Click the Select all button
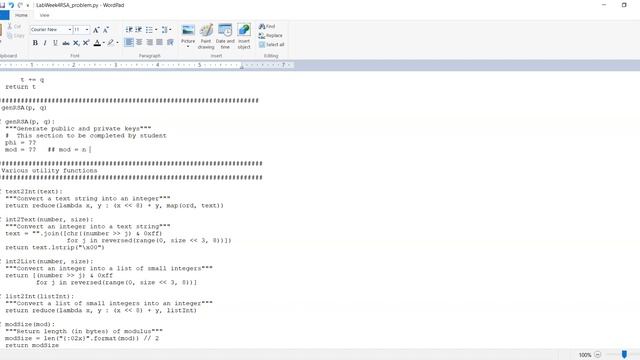Screen dimensions: 640x360 pyautogui.click(x=272, y=44)
